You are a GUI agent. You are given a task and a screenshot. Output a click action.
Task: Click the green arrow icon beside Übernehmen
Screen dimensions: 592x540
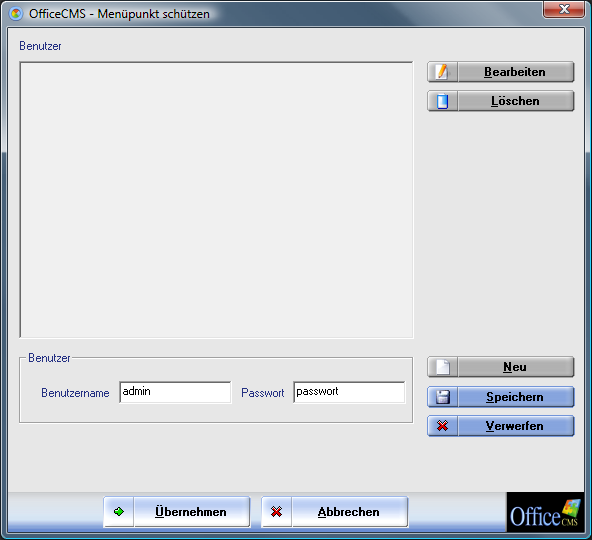coord(119,512)
